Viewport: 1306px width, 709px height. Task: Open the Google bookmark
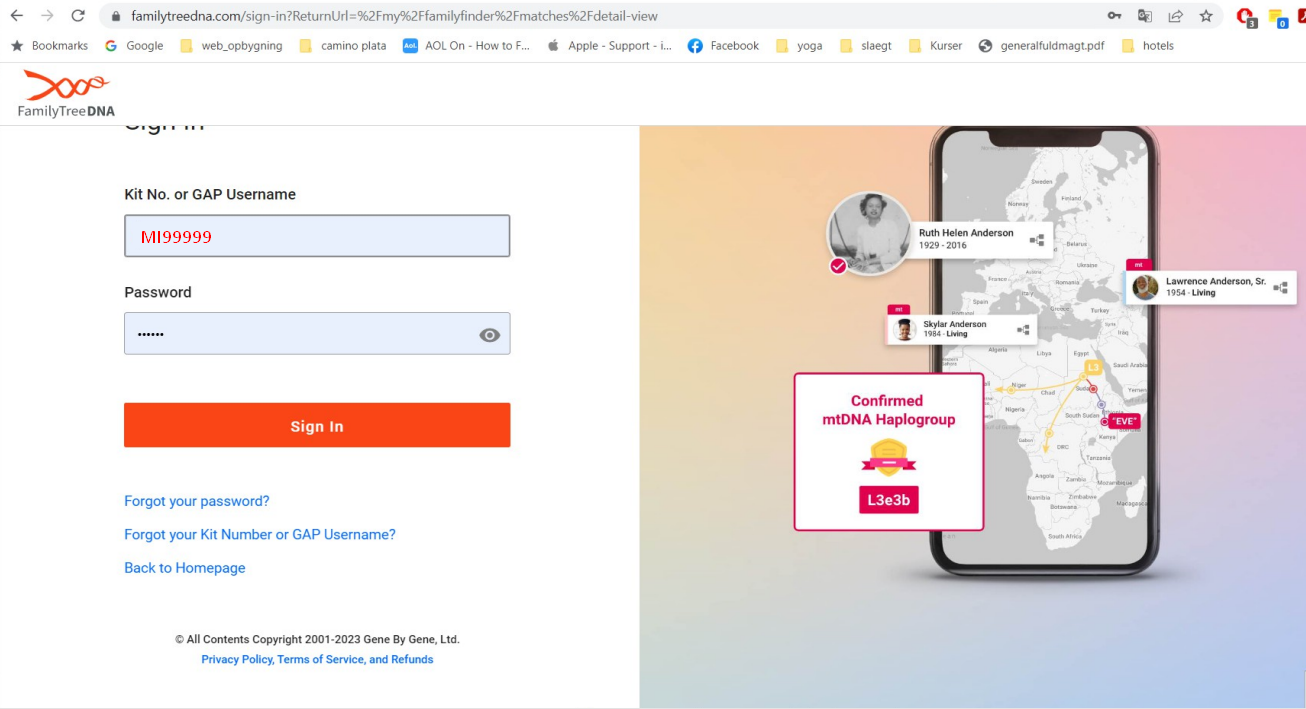[134, 46]
